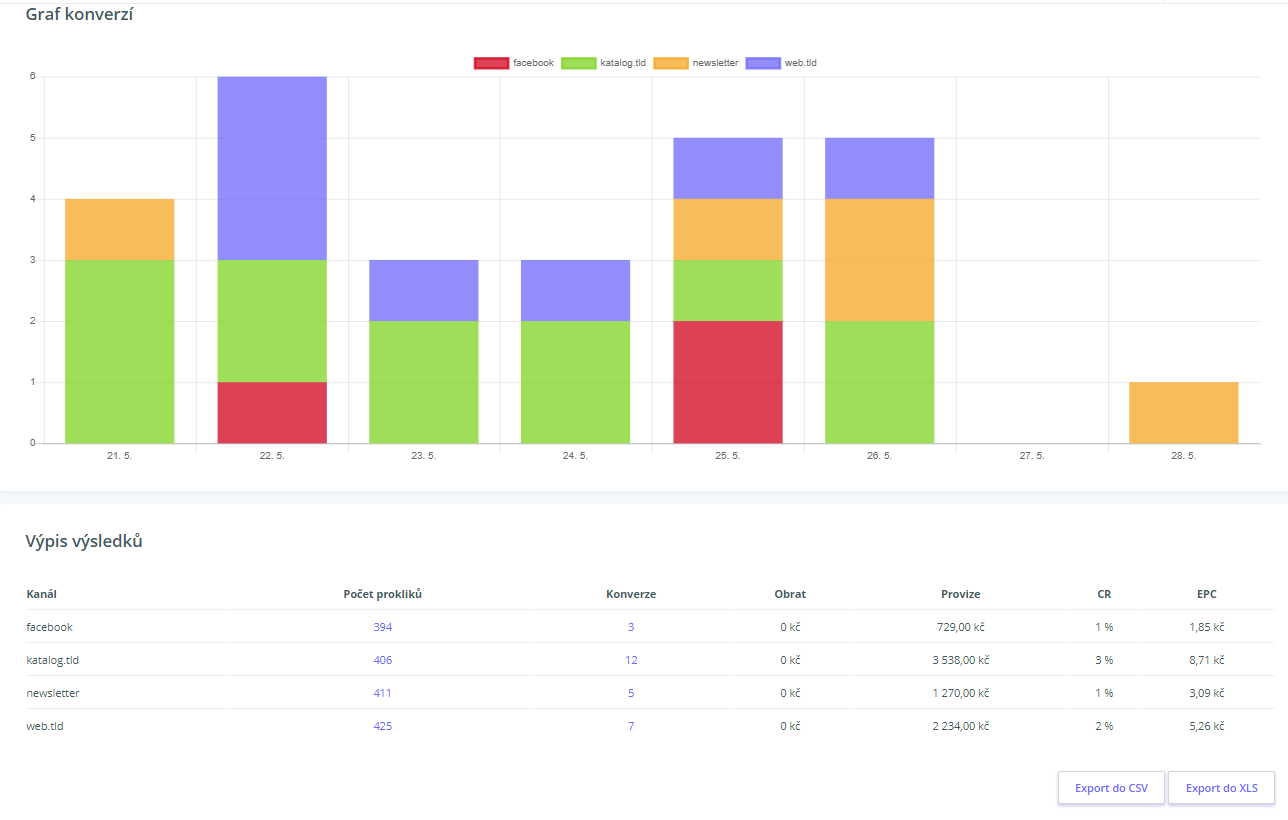
Task: Click red facebook bar segment on 22. 5.
Action: pos(272,412)
